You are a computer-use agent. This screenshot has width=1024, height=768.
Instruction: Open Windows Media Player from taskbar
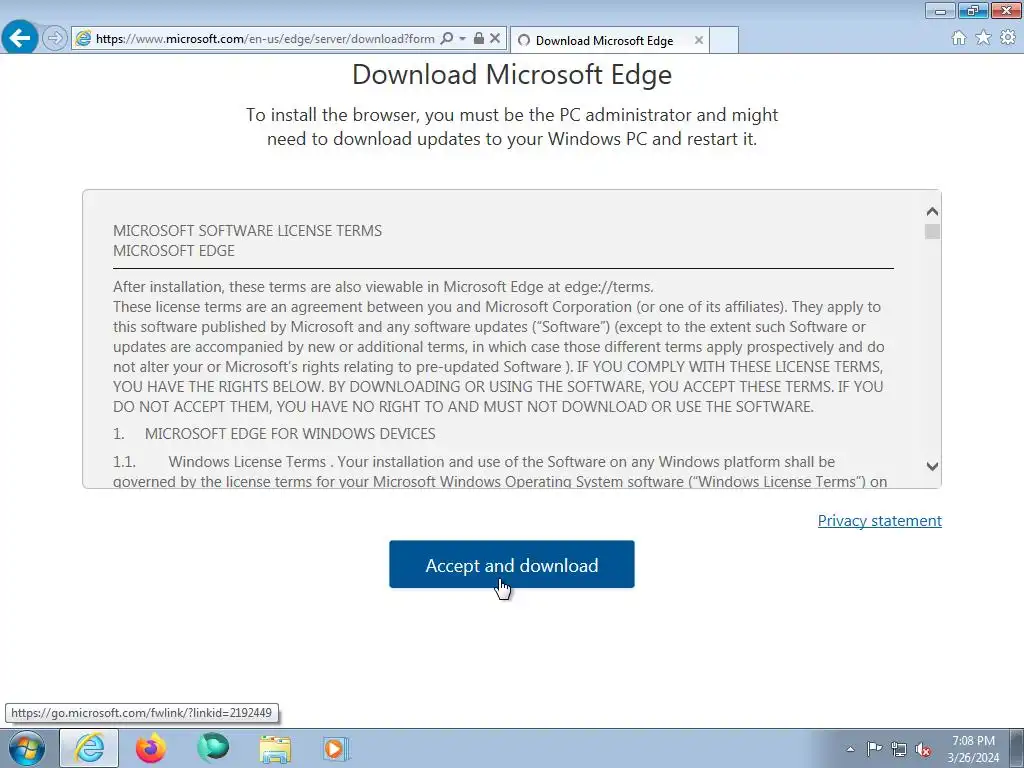click(x=337, y=748)
